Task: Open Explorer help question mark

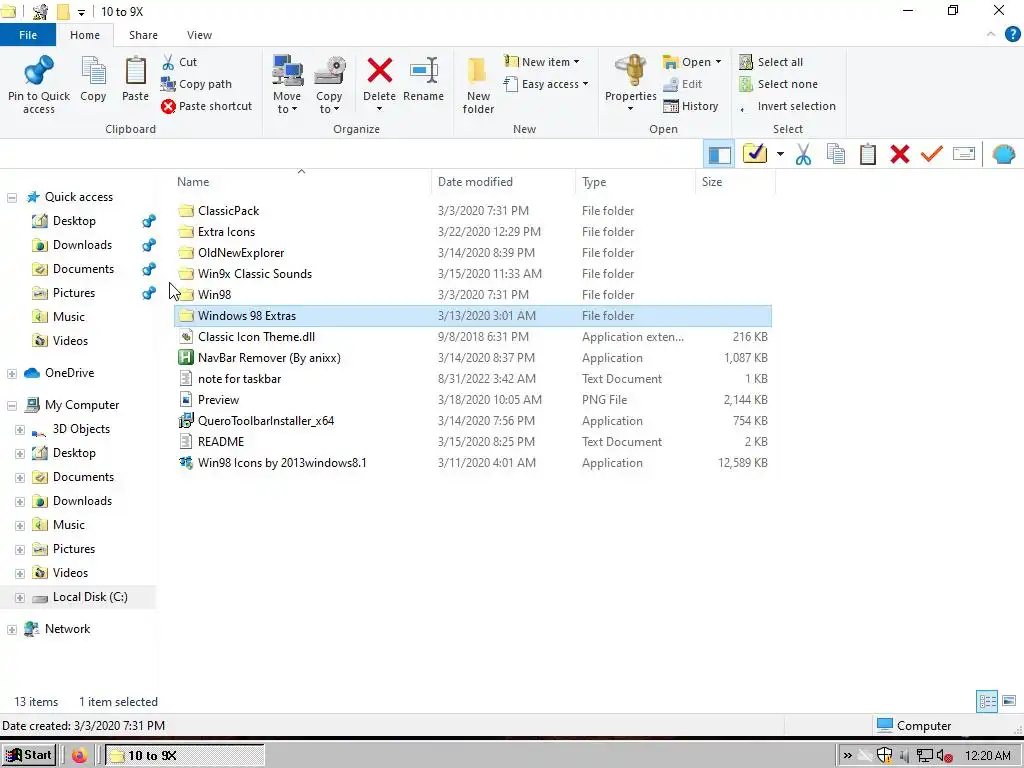Action: 1012,35
